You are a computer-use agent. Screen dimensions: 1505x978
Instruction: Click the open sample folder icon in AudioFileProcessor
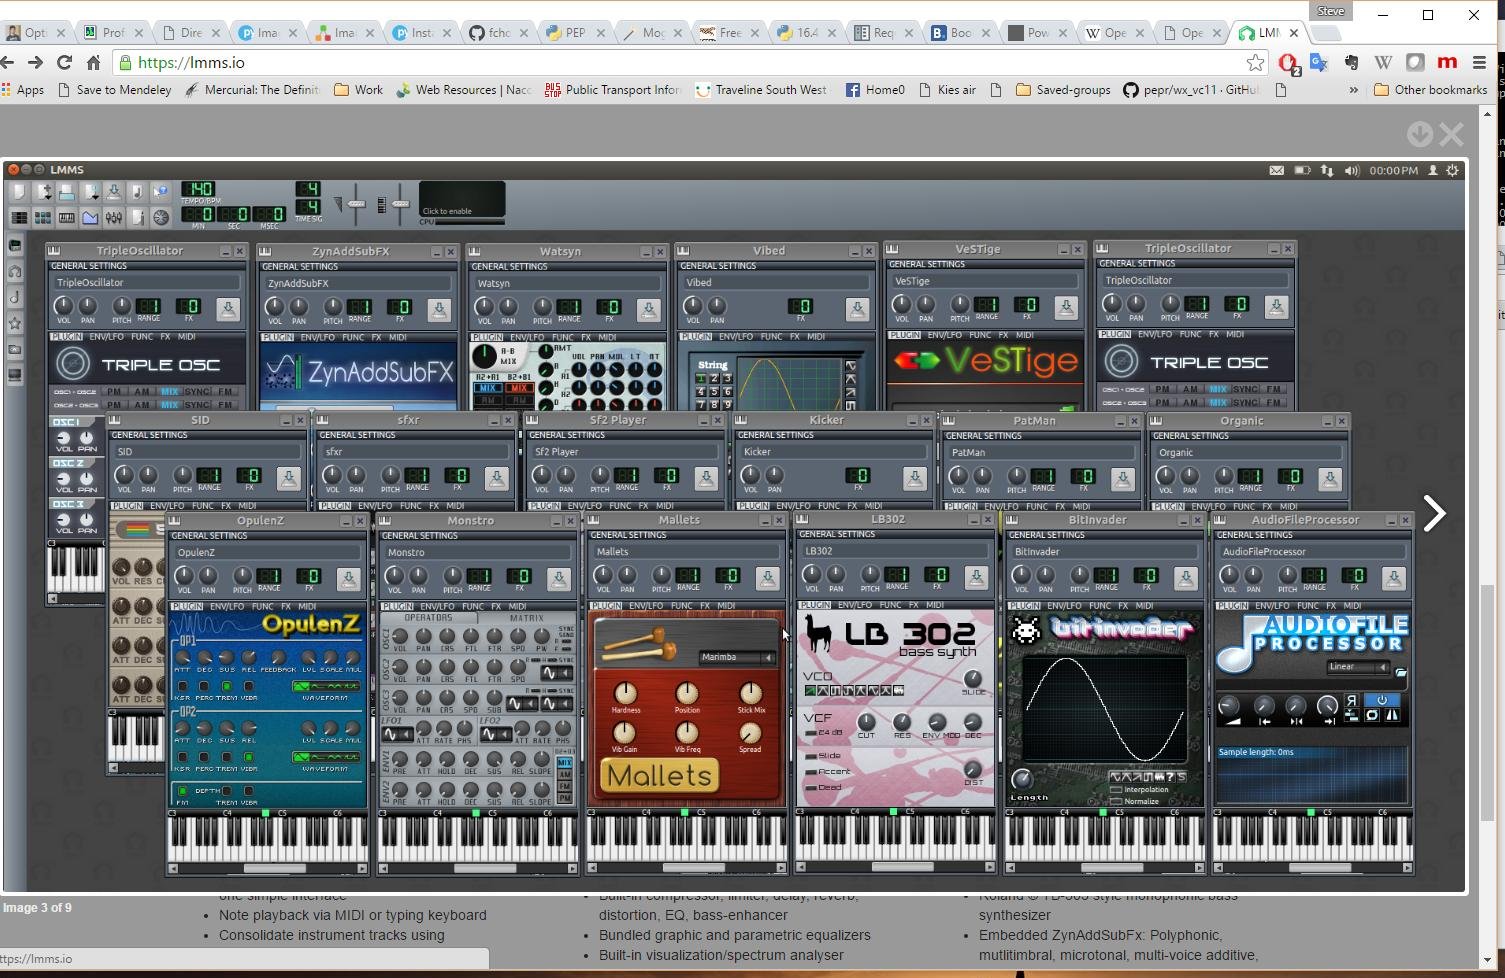coord(1401,673)
